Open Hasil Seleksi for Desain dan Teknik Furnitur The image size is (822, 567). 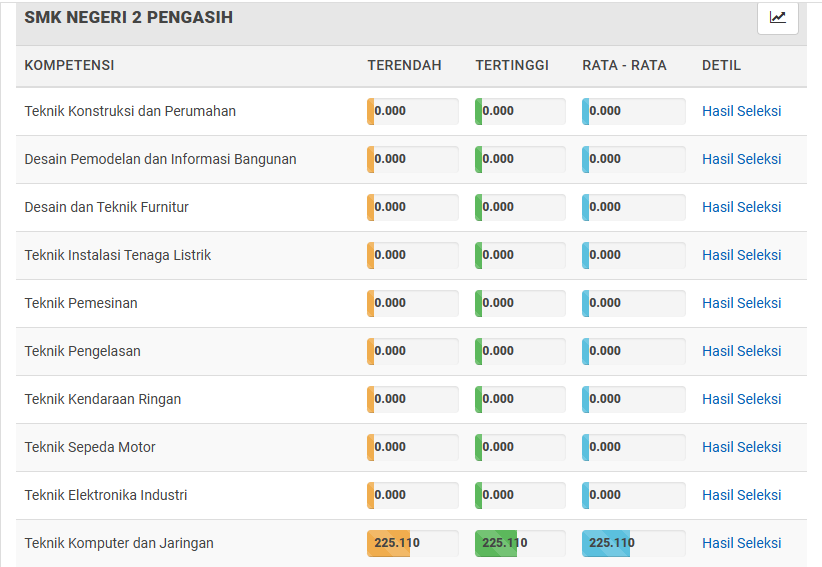click(741, 207)
